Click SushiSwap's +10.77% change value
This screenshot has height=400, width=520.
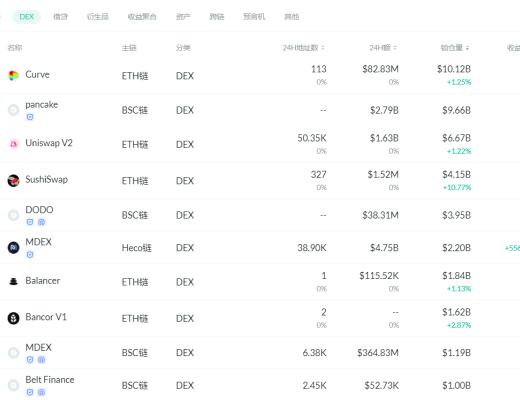tap(457, 187)
